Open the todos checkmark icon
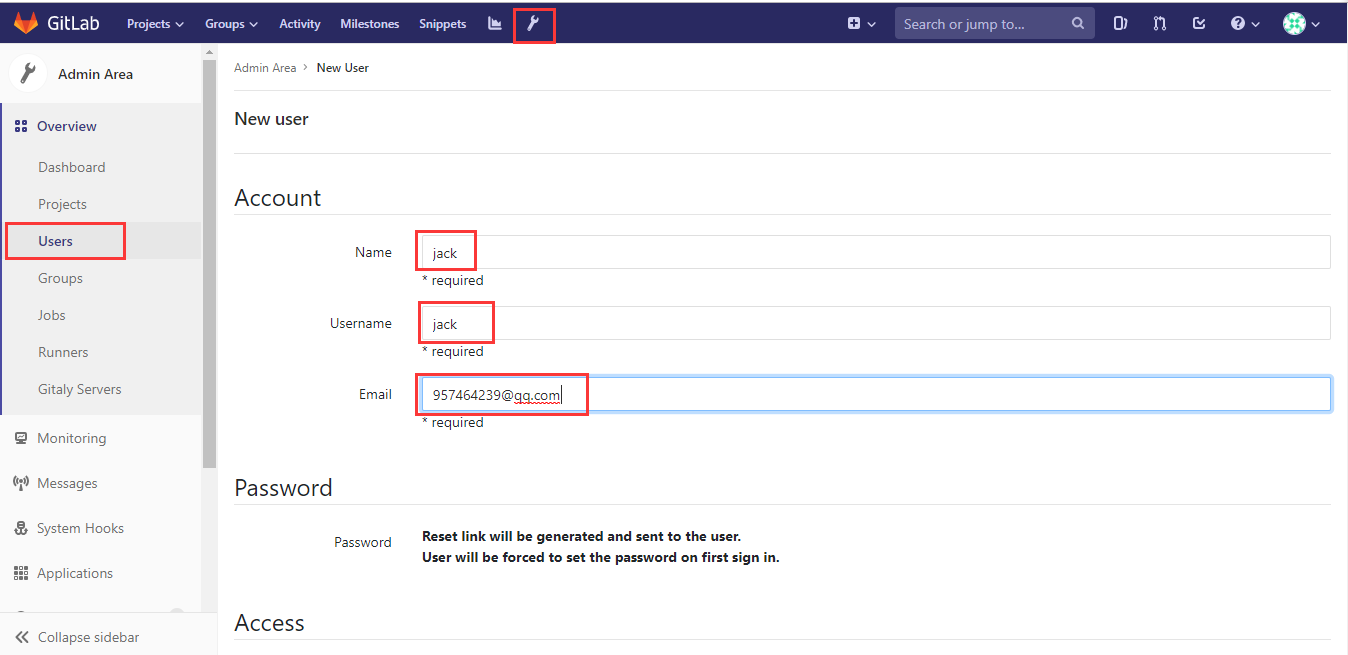 coord(1199,23)
